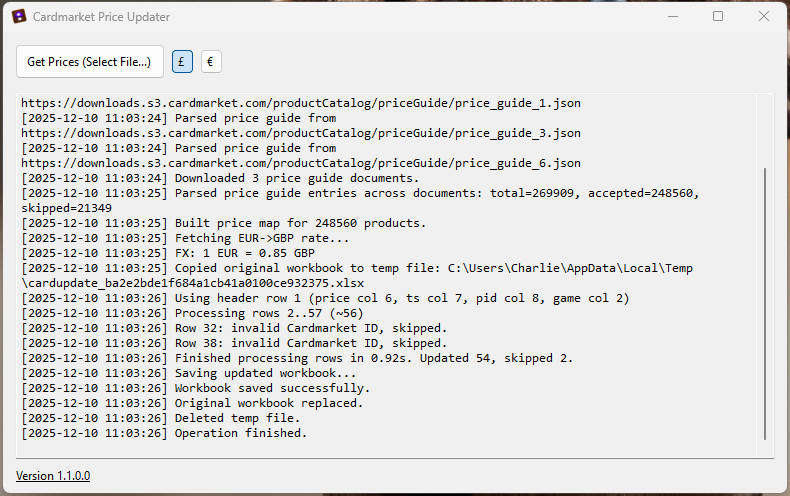Click the window title text in the title bar
790x496 pixels.
click(x=101, y=17)
